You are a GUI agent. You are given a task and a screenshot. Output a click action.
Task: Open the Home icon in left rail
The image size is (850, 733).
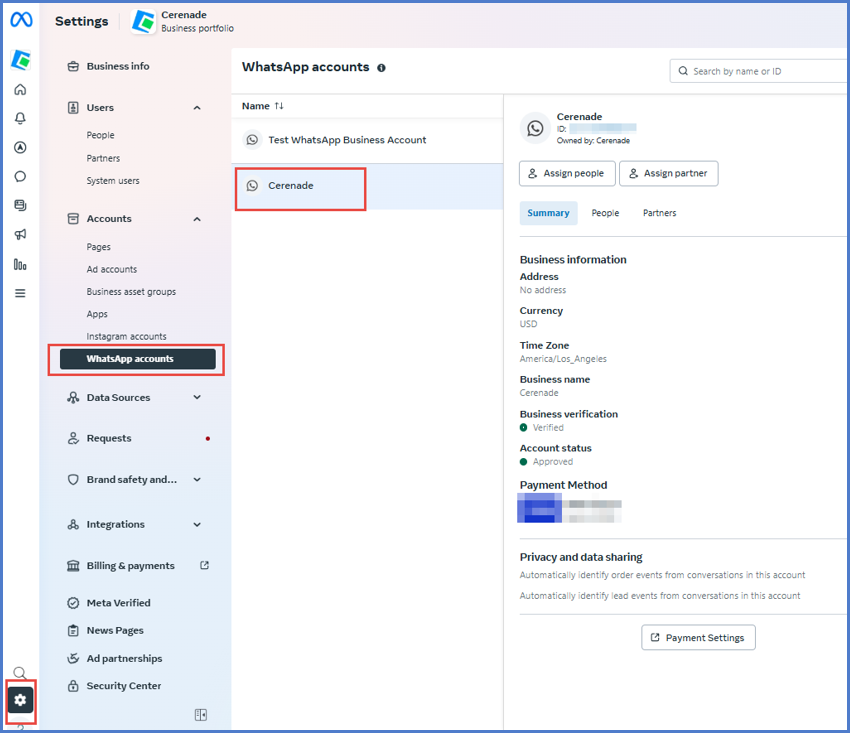pos(20,90)
